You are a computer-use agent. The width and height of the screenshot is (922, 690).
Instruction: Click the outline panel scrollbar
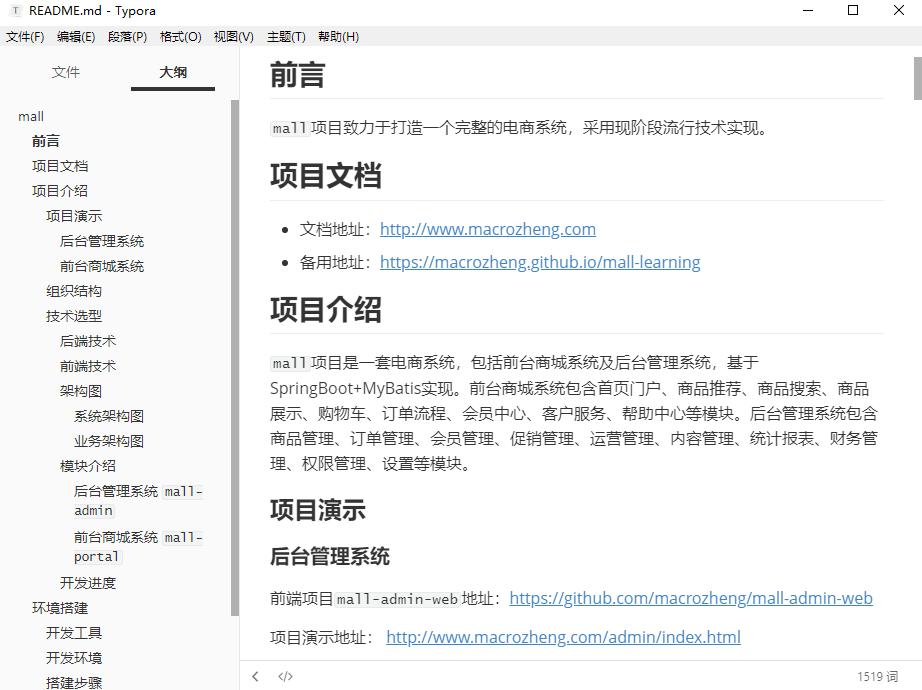[235, 358]
